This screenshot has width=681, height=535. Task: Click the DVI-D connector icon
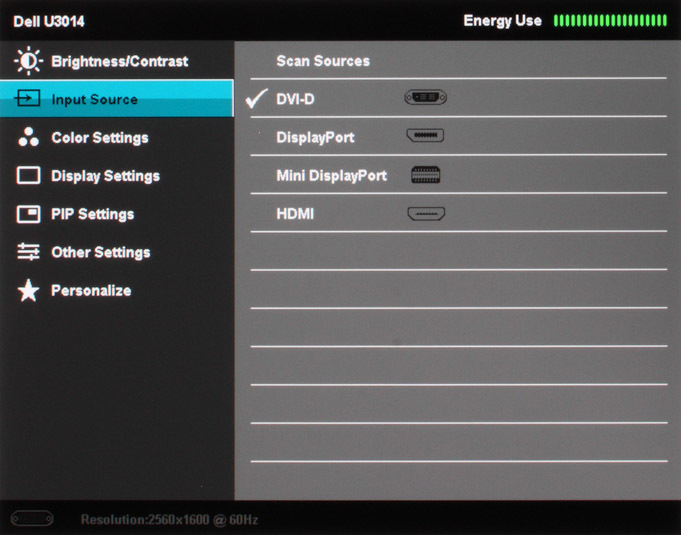tap(425, 97)
